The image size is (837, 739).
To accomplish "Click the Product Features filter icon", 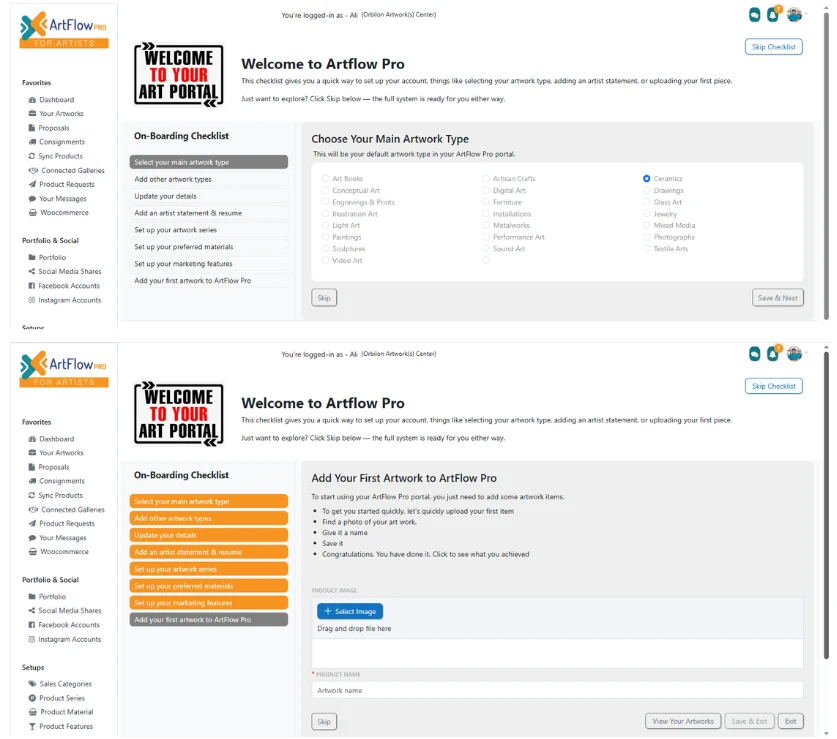I will (32, 727).
